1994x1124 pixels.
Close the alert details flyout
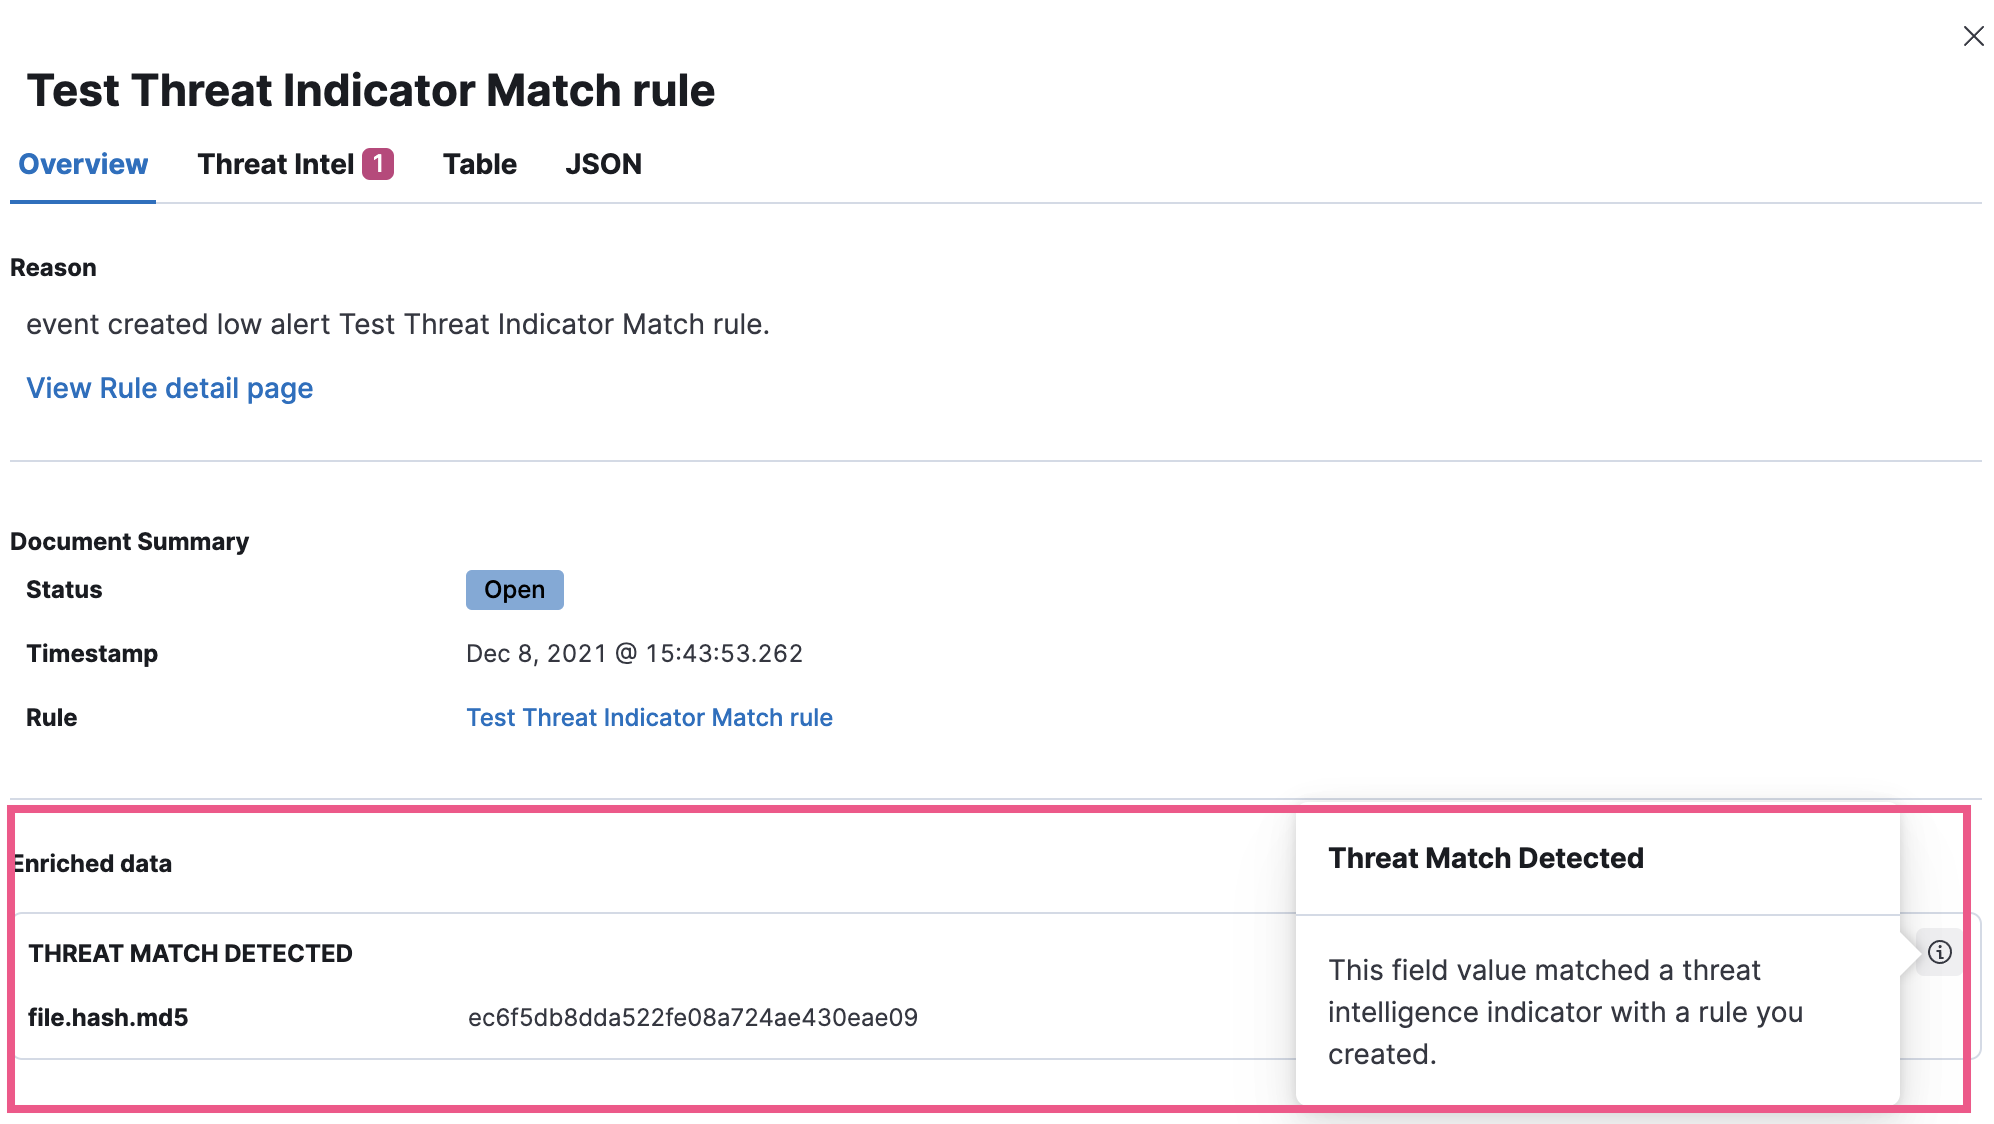tap(1973, 36)
